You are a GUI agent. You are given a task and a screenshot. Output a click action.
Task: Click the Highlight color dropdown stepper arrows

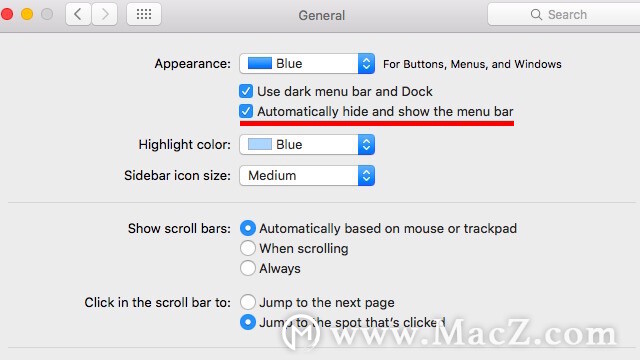[367, 144]
